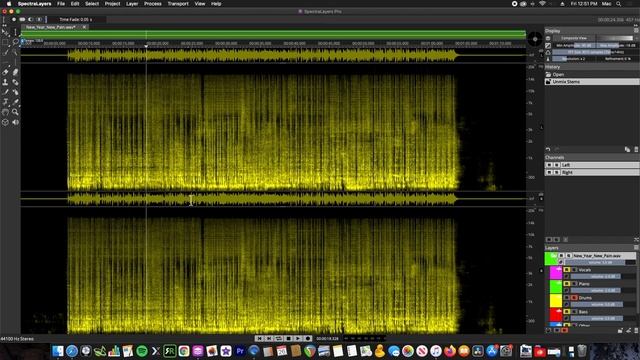Toggle Right channel visibility
Viewport: 640px width, 360px height.
(x=549, y=173)
